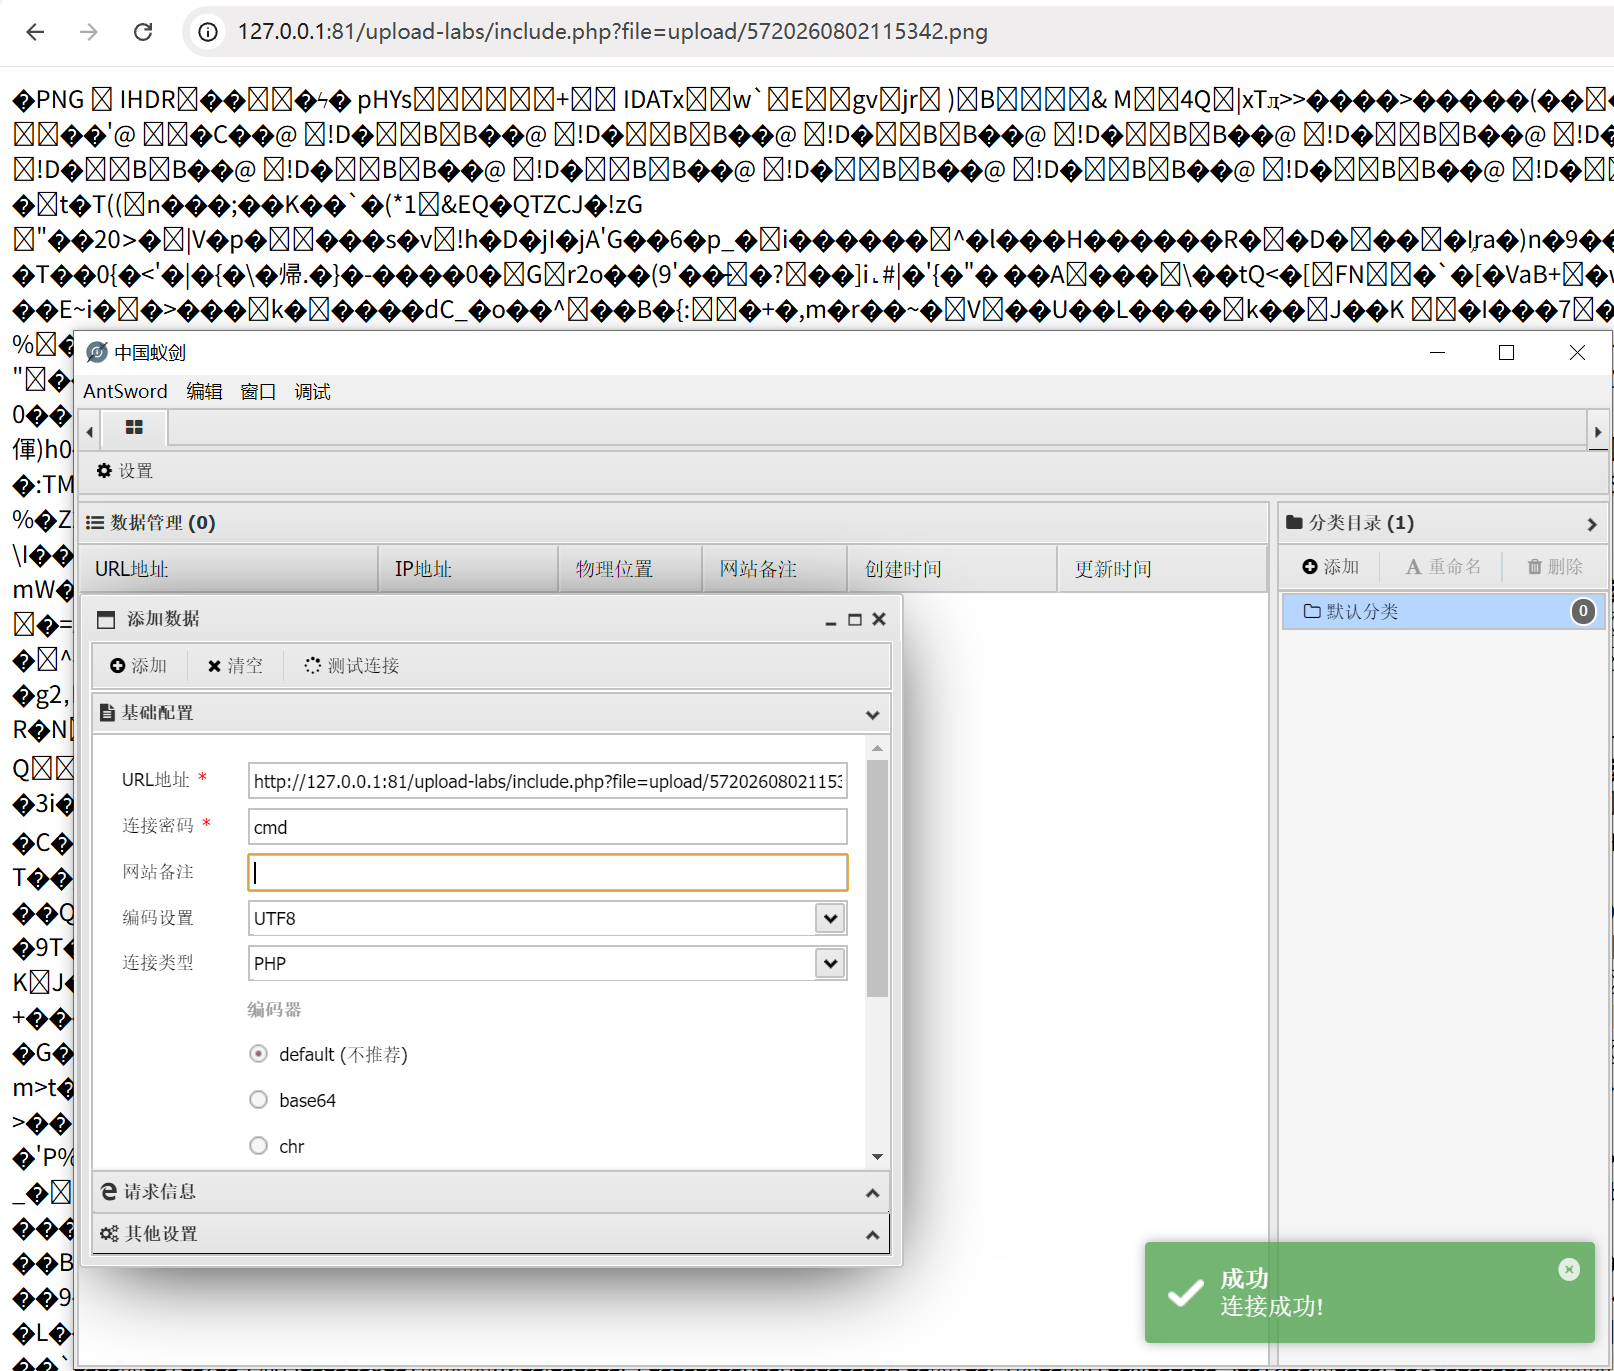Viewport: 1614px width, 1371px height.
Task: Add a new category with 添加
Action: pos(1331,567)
